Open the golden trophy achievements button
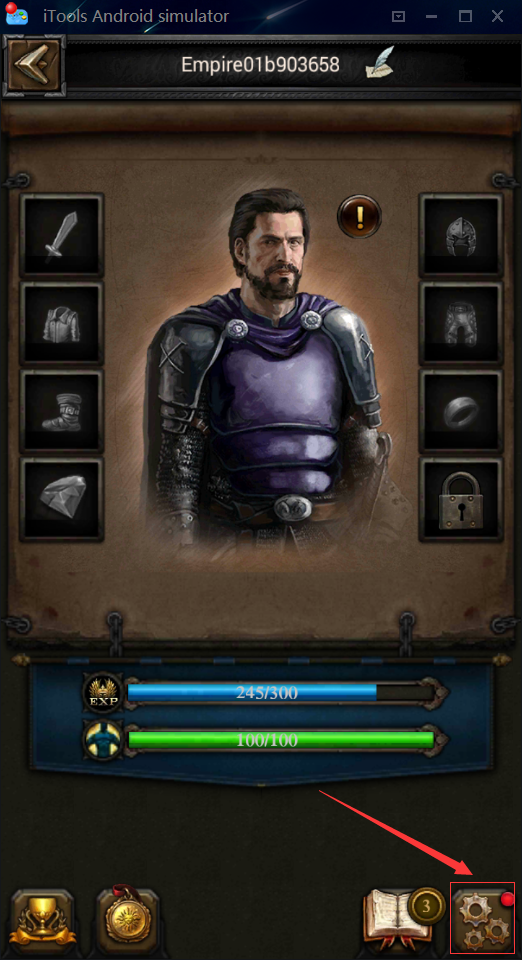 43,918
